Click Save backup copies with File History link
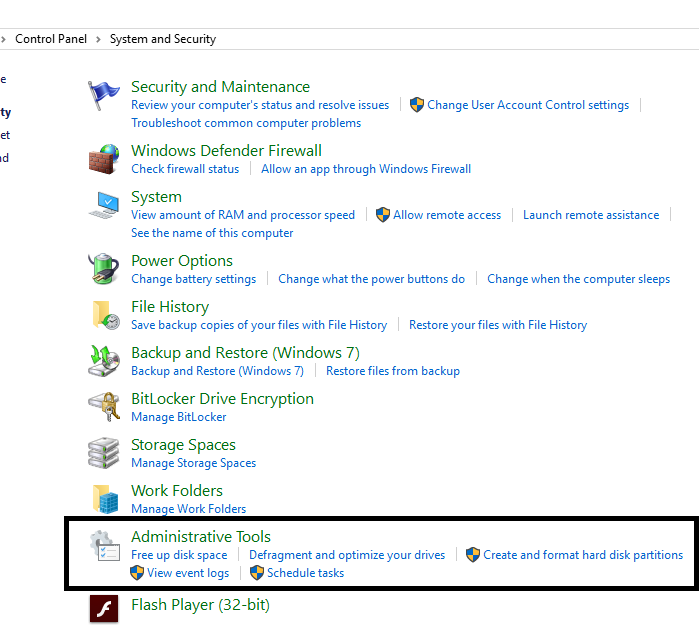The image size is (699, 633). pos(259,325)
